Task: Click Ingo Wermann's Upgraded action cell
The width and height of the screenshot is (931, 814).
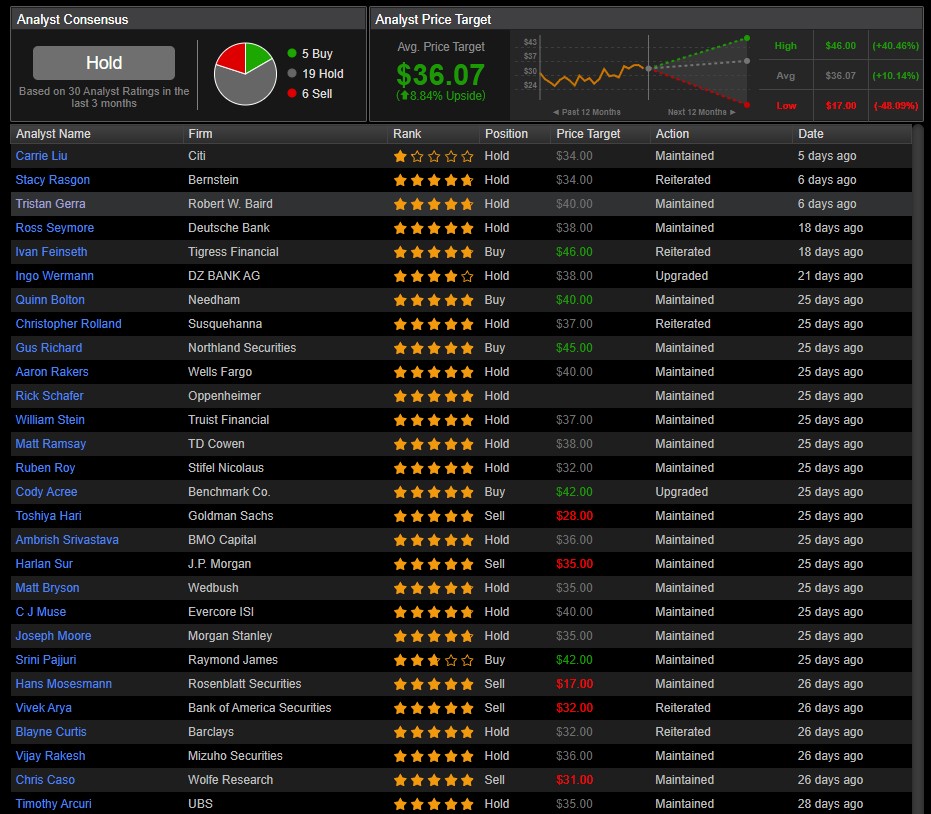Action: [x=682, y=276]
